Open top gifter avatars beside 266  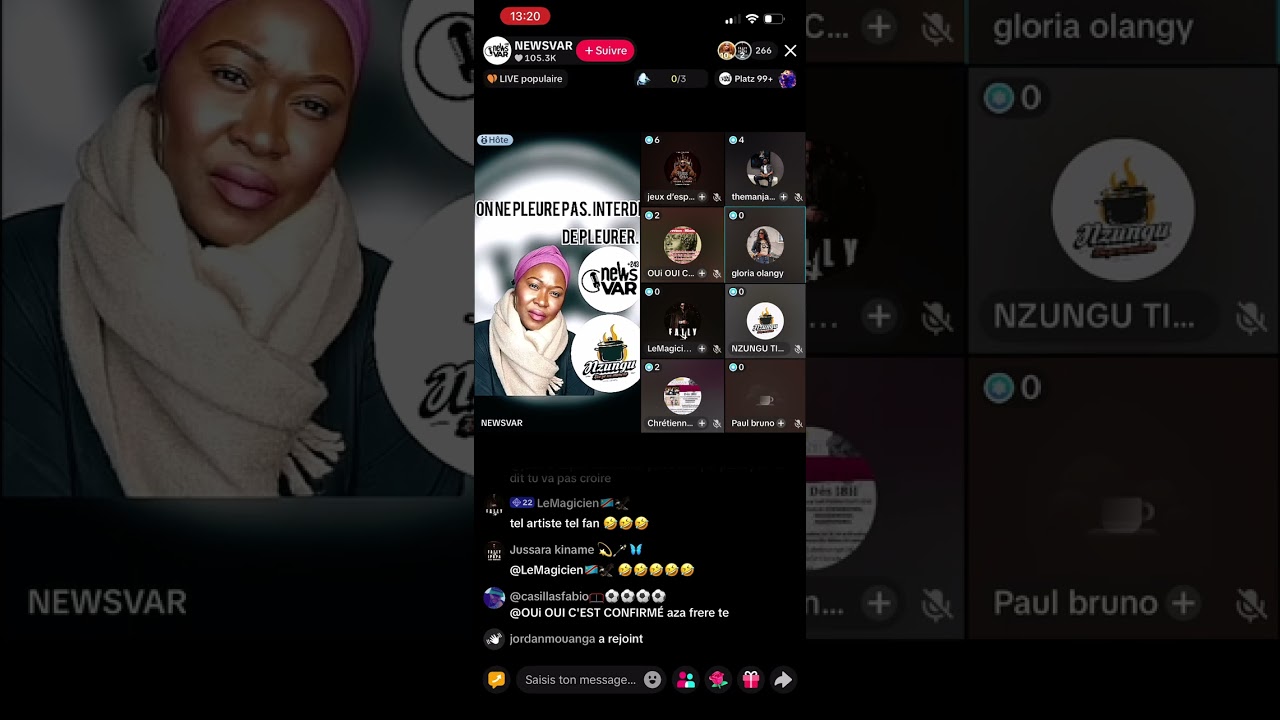735,51
